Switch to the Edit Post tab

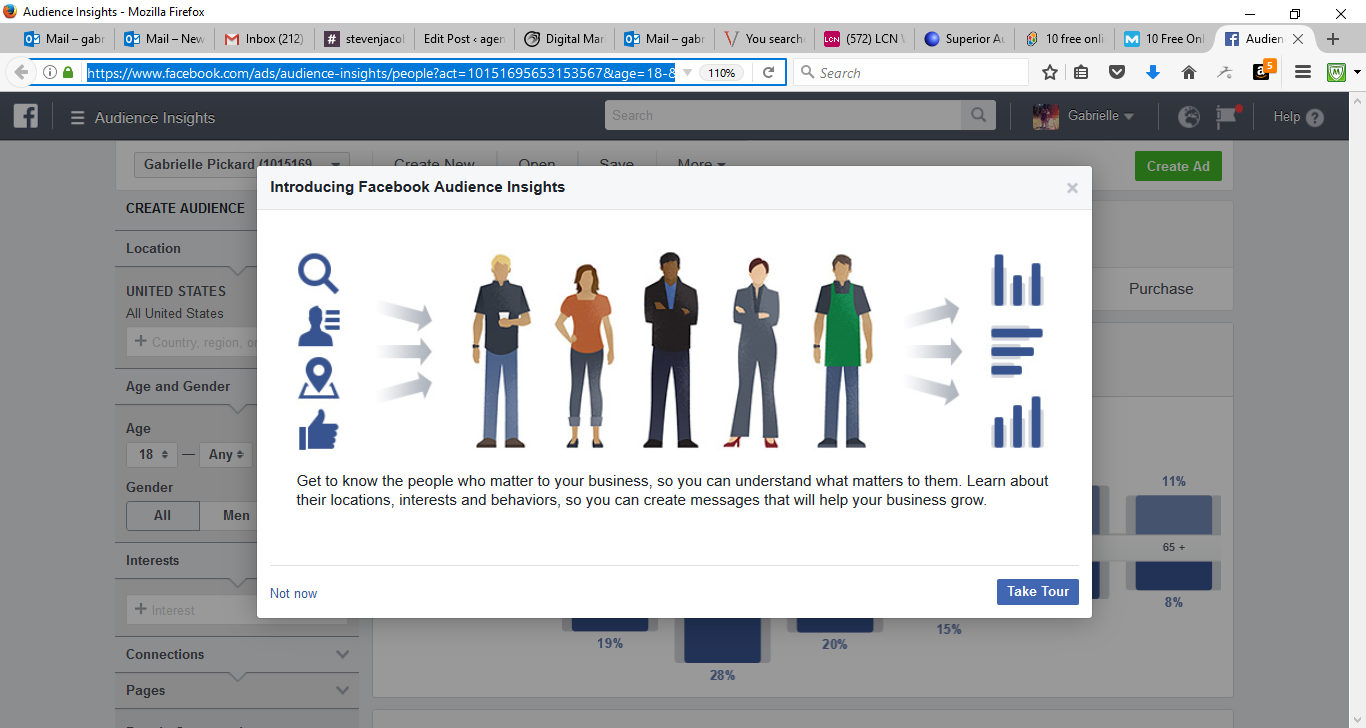(x=463, y=39)
